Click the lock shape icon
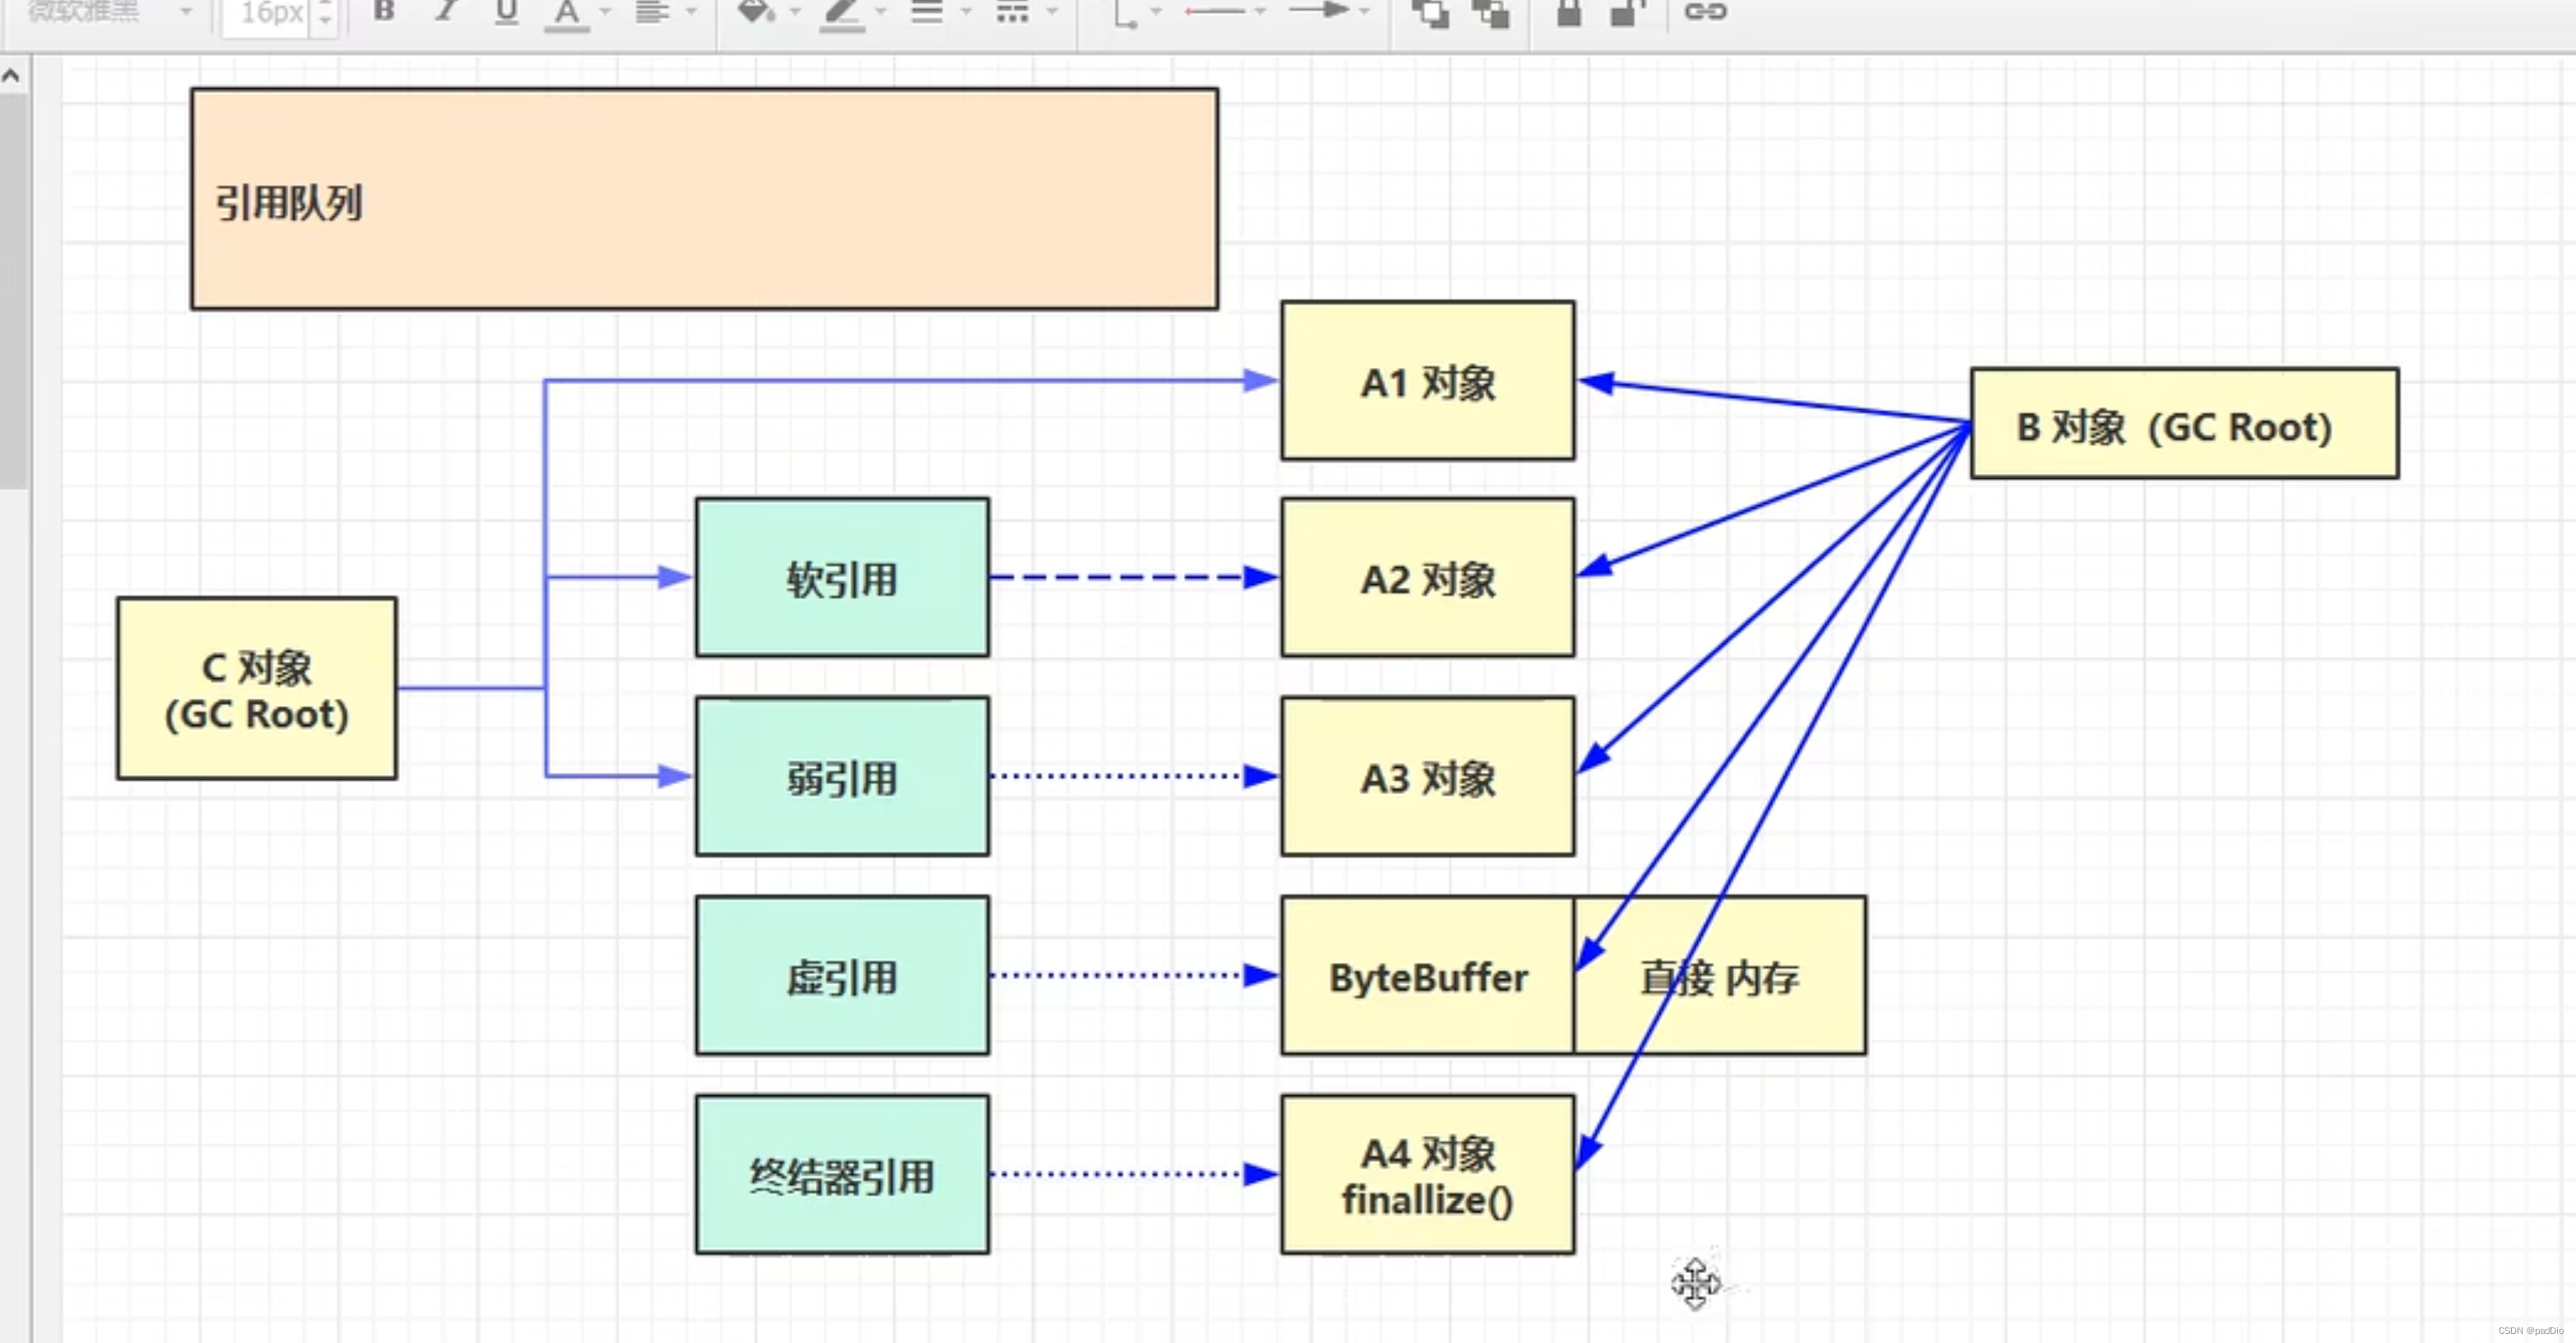 coord(1569,13)
